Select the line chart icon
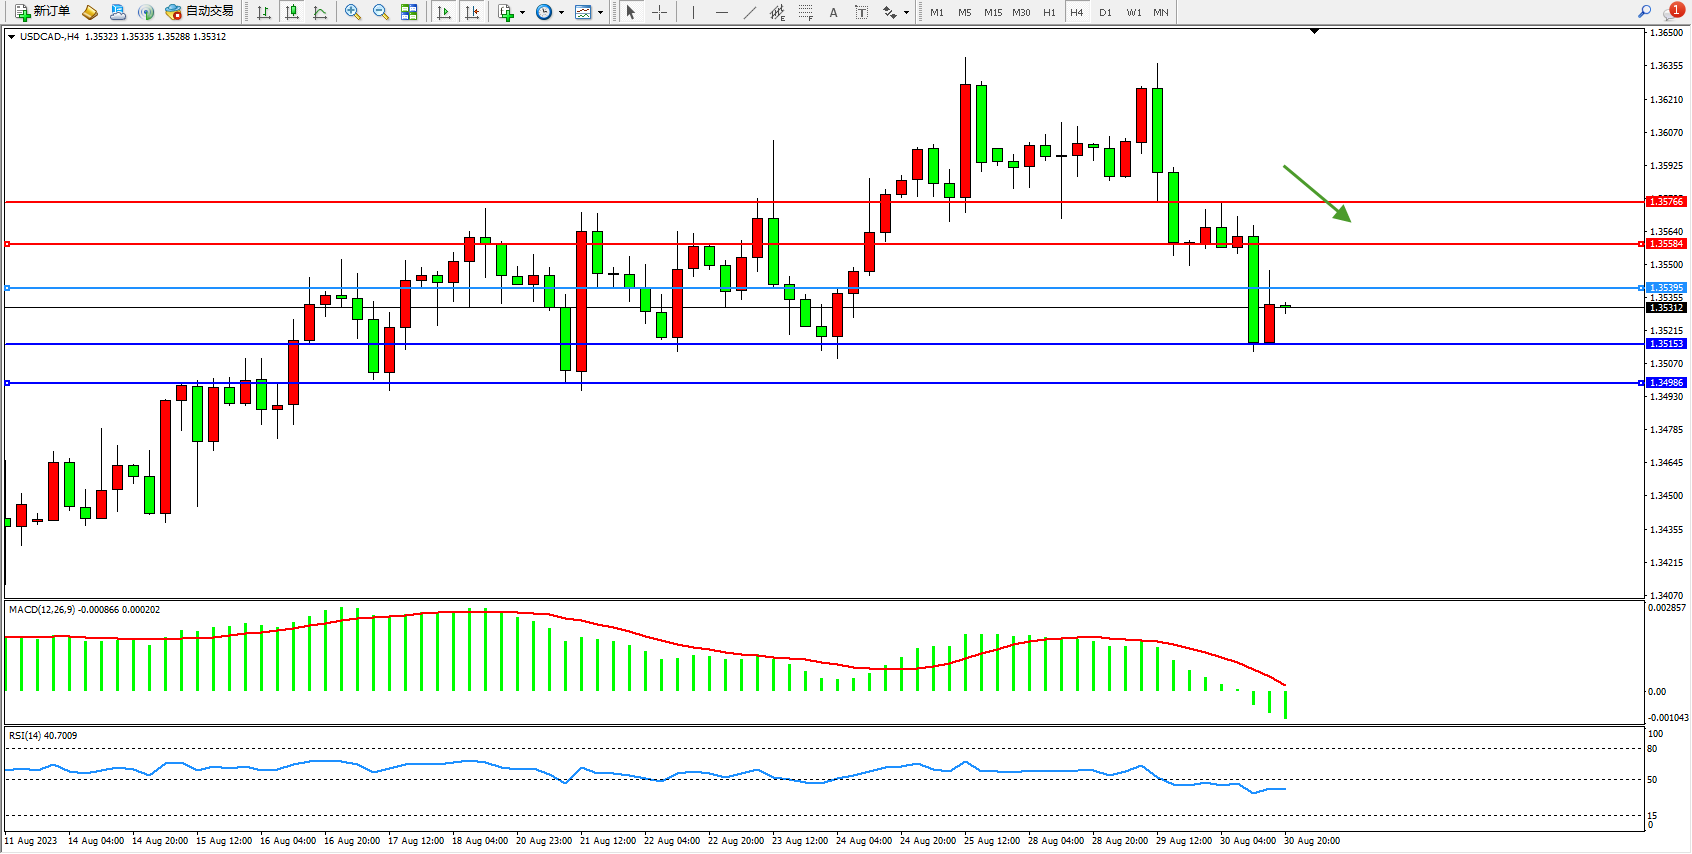 320,12
